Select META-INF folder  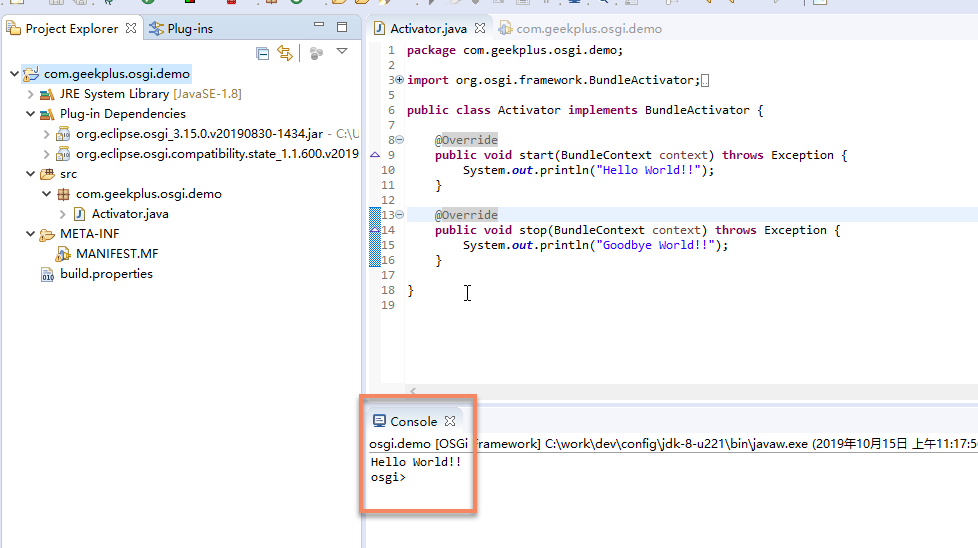[89, 234]
